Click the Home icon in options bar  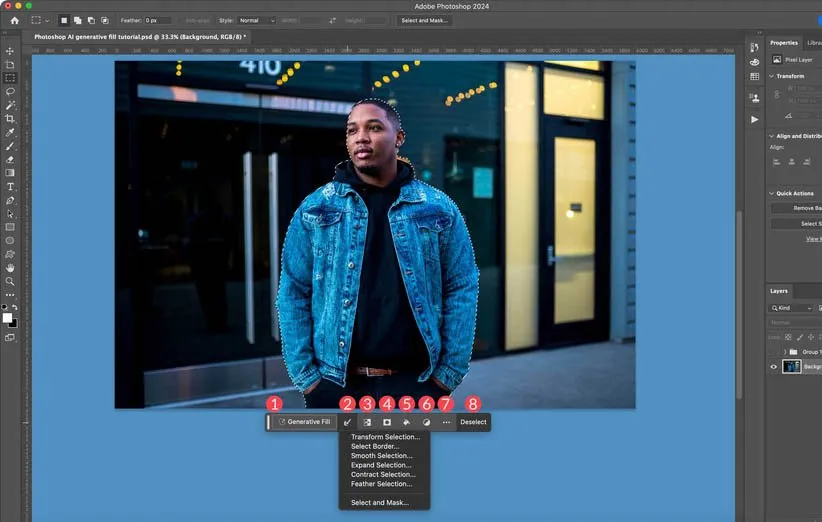(x=14, y=20)
